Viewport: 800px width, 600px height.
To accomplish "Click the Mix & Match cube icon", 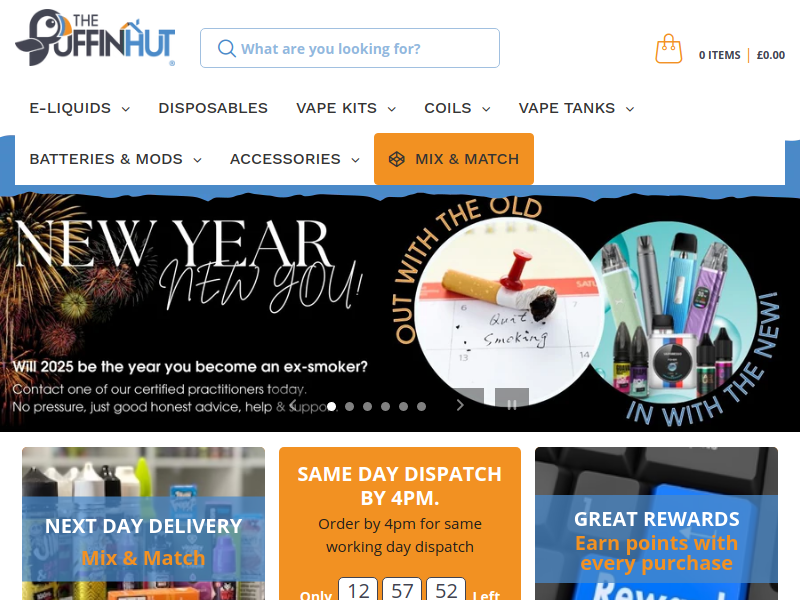I will coord(396,159).
